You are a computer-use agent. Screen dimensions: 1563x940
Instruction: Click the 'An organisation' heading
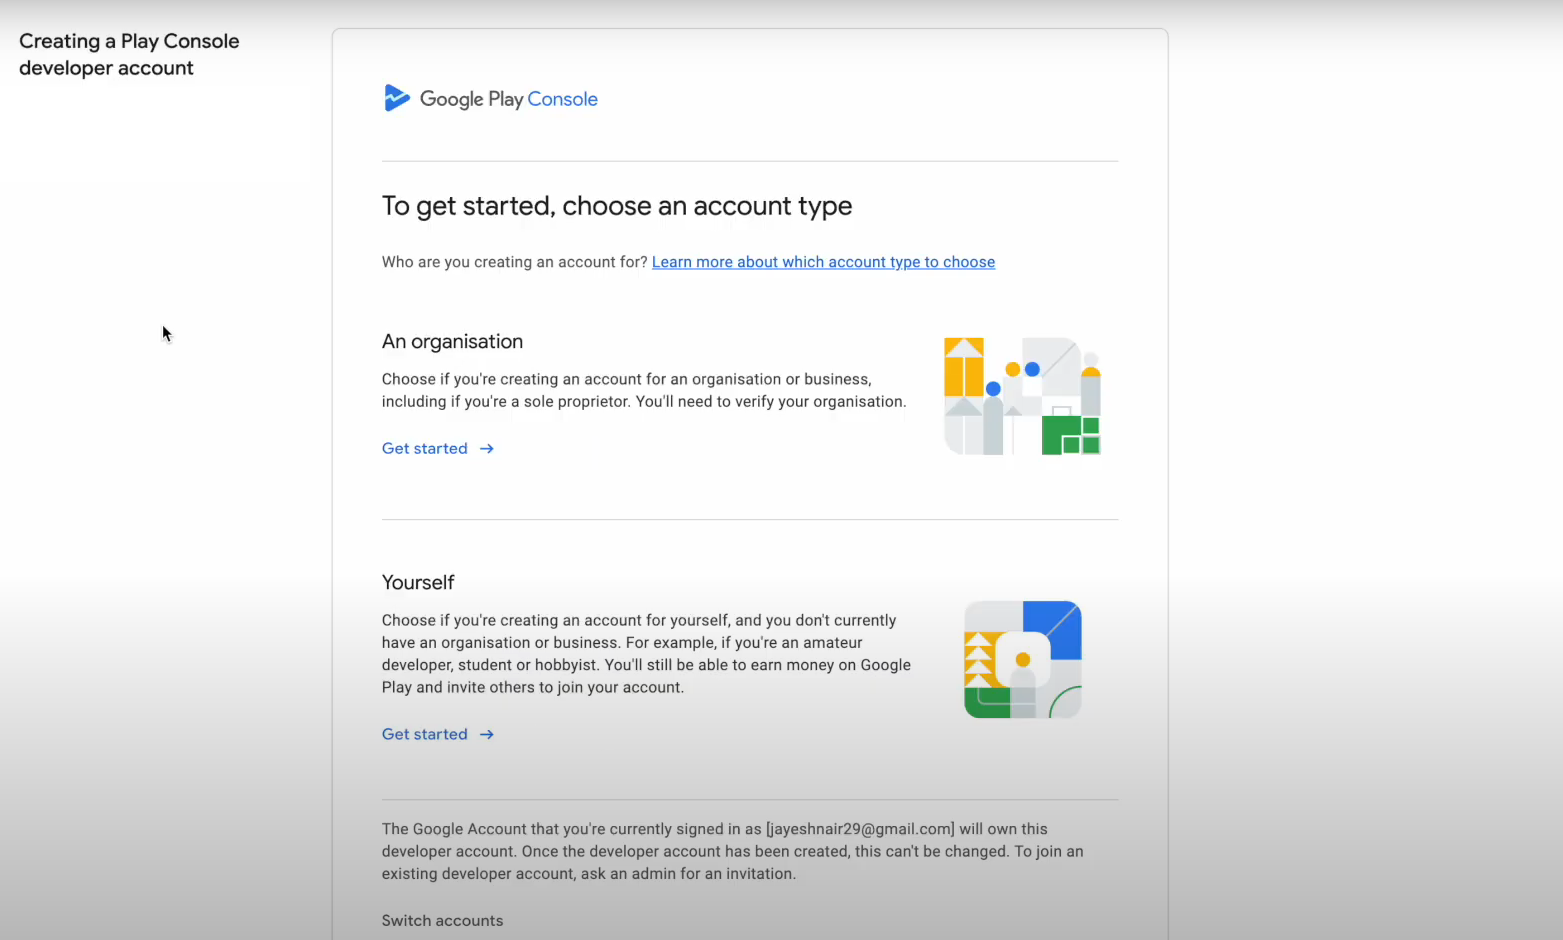pyautogui.click(x=452, y=341)
